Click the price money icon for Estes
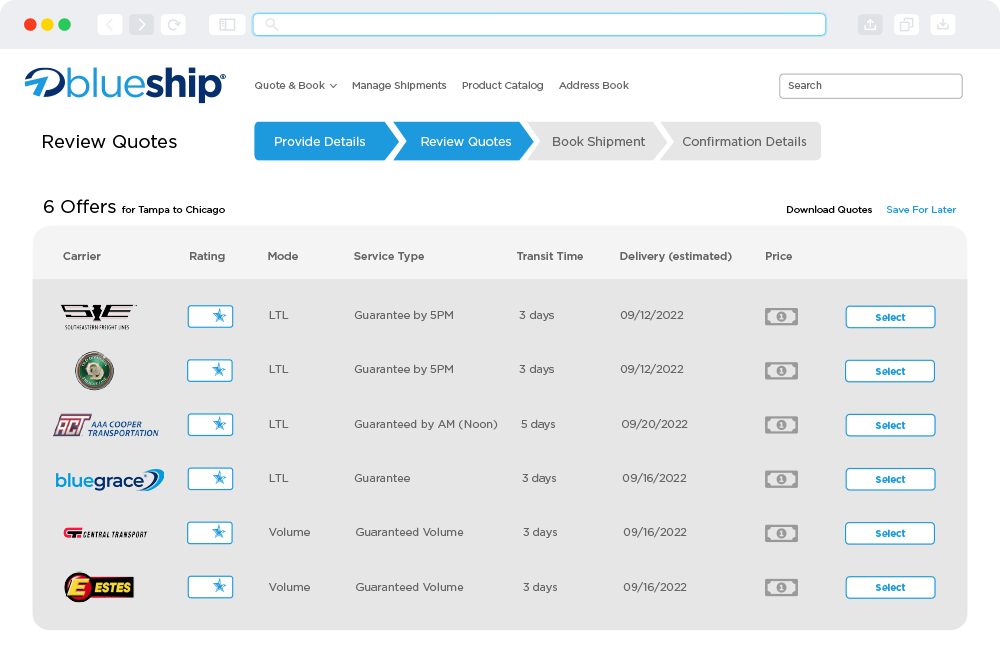 click(781, 587)
